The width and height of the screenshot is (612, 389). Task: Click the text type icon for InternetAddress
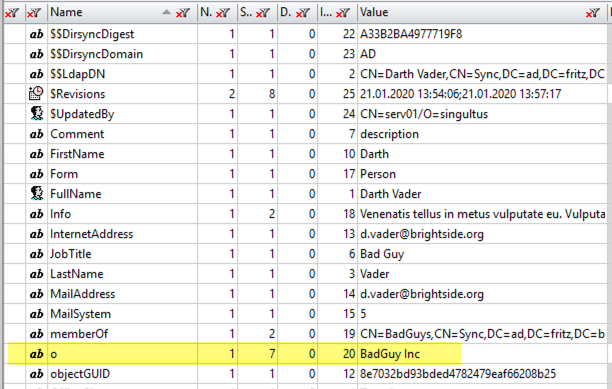tap(36, 234)
